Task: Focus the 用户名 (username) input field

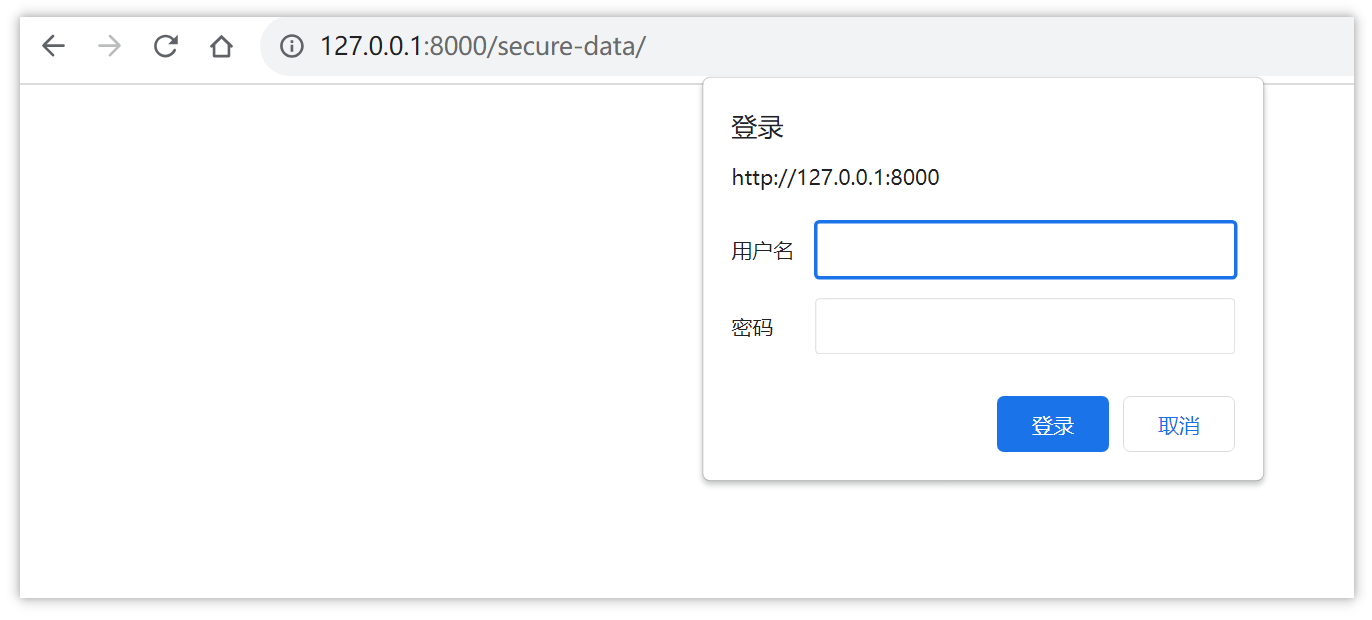Action: pyautogui.click(x=1025, y=249)
